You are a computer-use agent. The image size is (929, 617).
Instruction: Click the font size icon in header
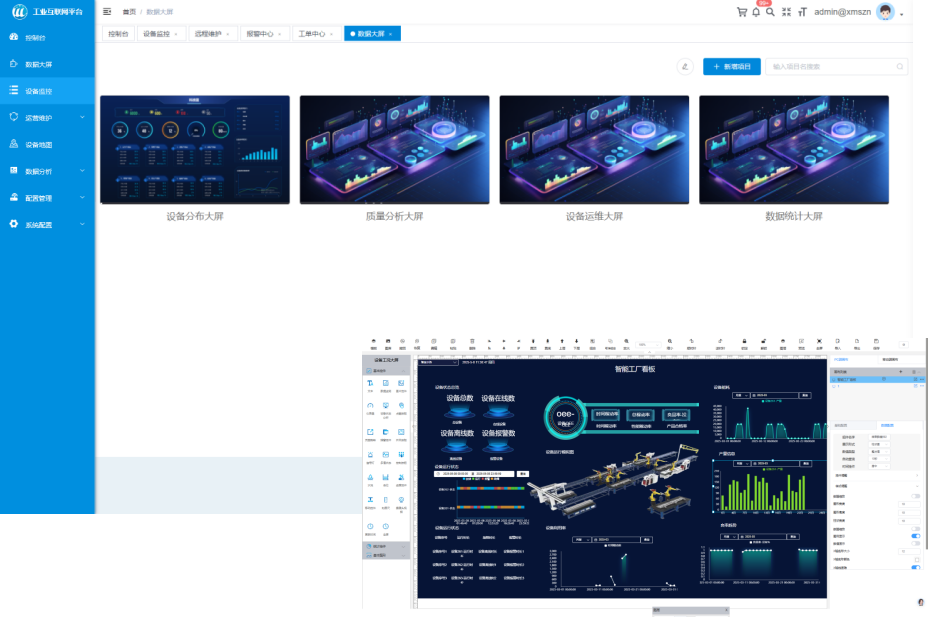click(x=801, y=12)
